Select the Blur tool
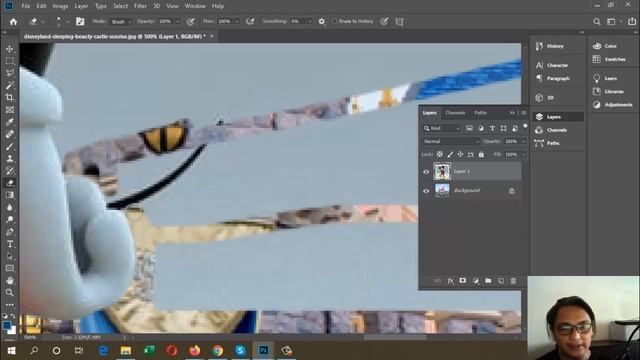 point(10,207)
